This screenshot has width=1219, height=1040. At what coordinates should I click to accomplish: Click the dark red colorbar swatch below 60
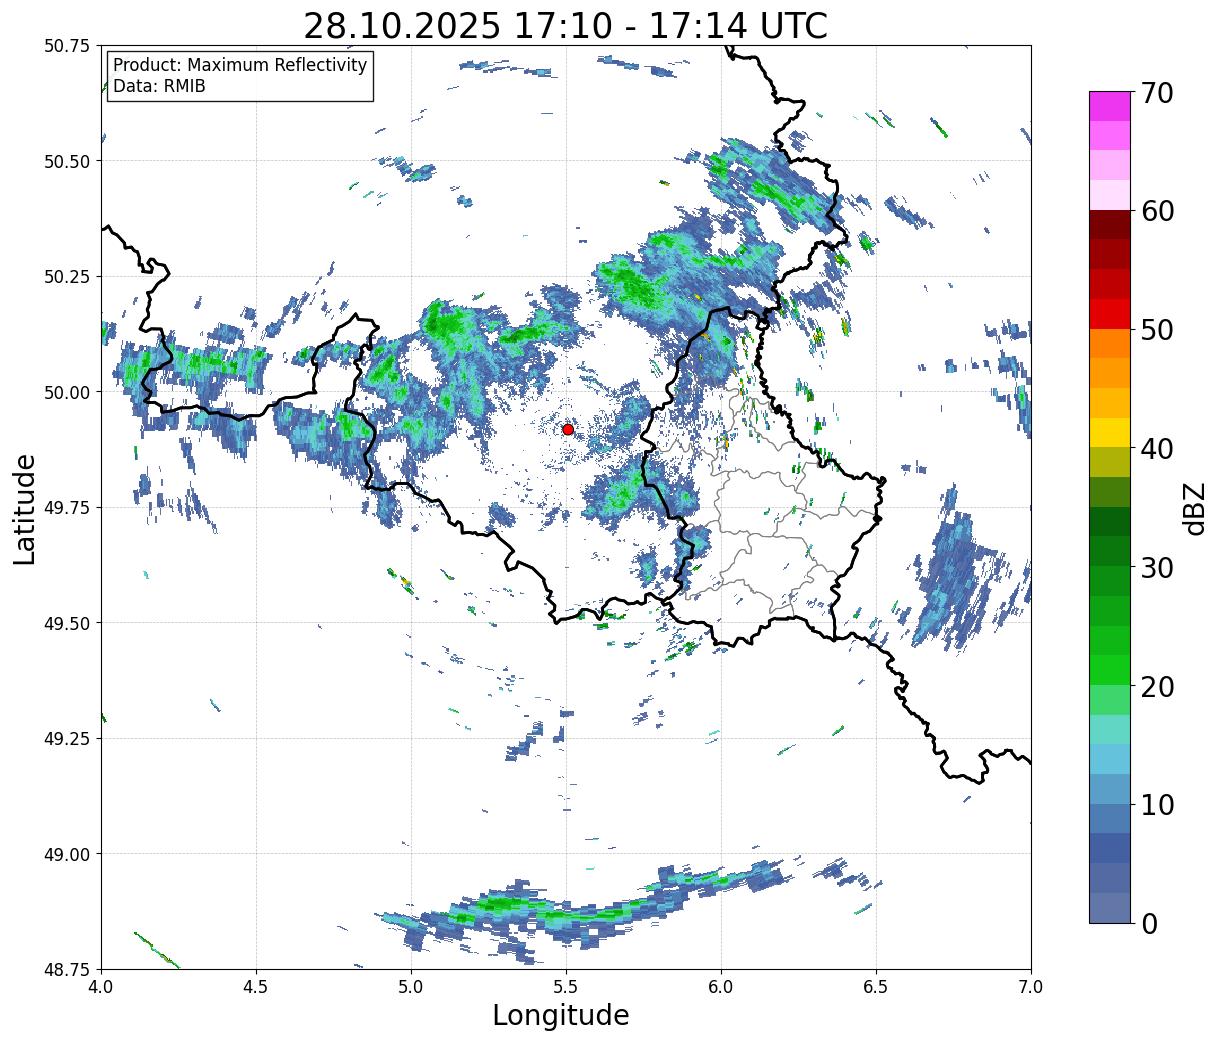coord(1110,225)
